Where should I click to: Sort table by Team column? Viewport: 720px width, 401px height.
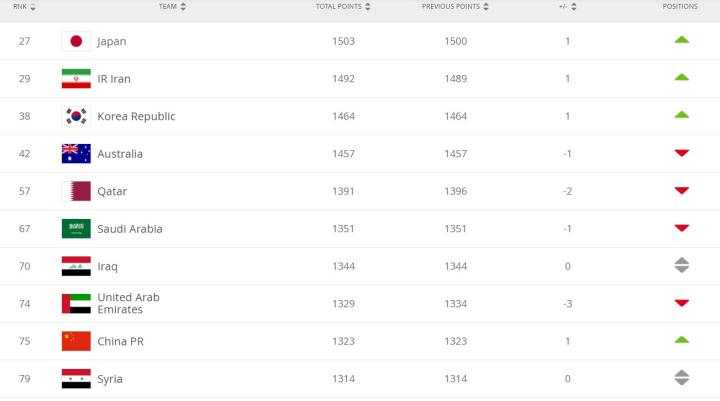tap(172, 7)
